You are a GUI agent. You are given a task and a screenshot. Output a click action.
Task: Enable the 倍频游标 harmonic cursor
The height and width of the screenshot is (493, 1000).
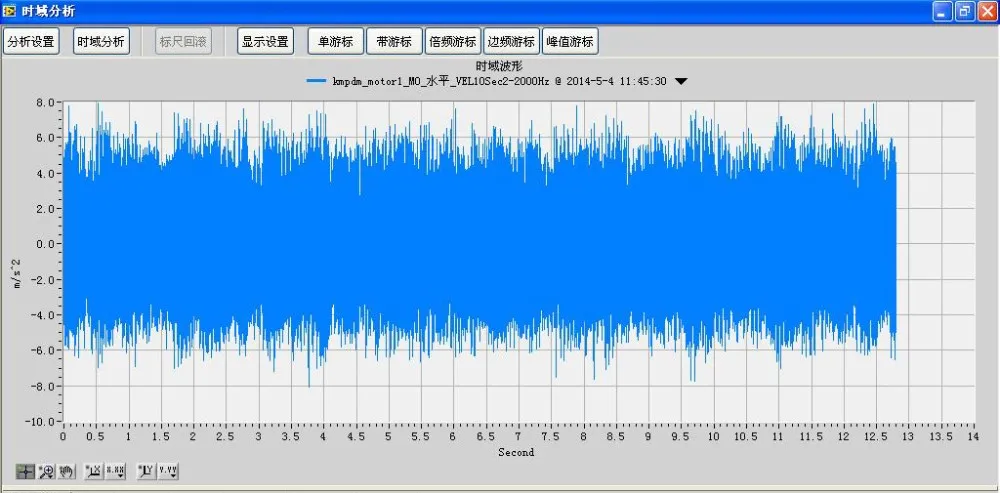tap(452, 42)
